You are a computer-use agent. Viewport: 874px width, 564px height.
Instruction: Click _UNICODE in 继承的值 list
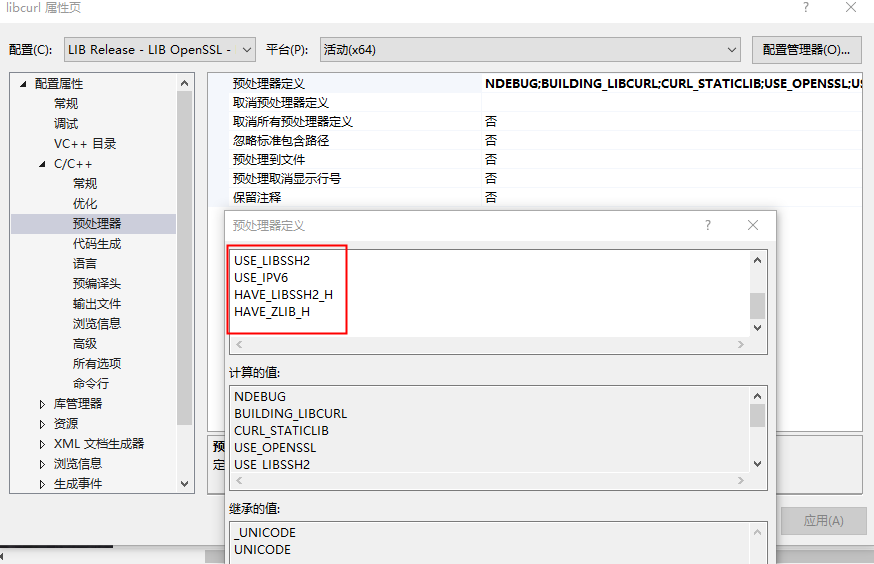click(x=265, y=533)
